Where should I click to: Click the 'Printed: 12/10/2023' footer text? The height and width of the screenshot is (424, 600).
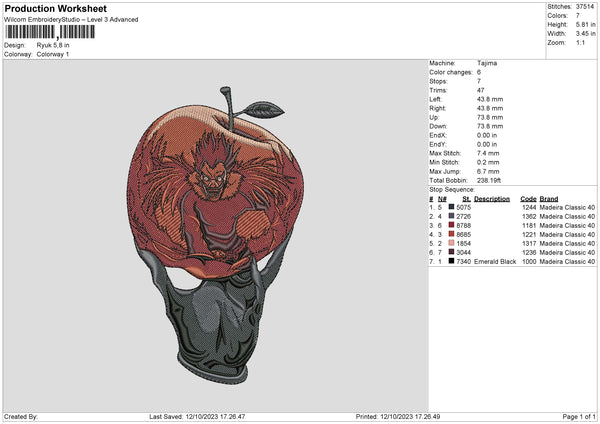coord(398,416)
